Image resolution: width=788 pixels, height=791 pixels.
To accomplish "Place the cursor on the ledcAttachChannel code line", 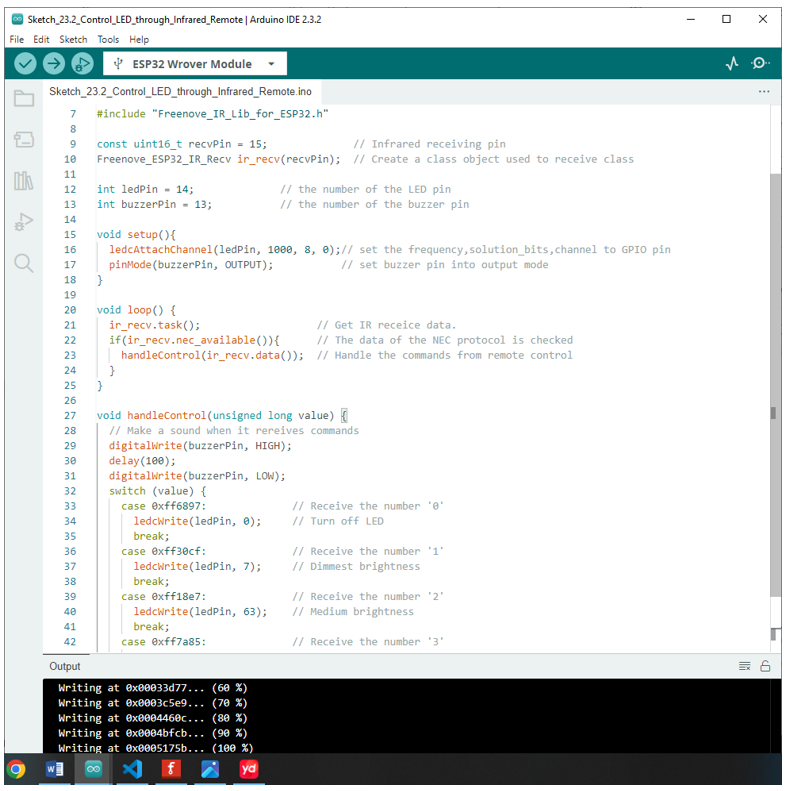I will pos(383,250).
